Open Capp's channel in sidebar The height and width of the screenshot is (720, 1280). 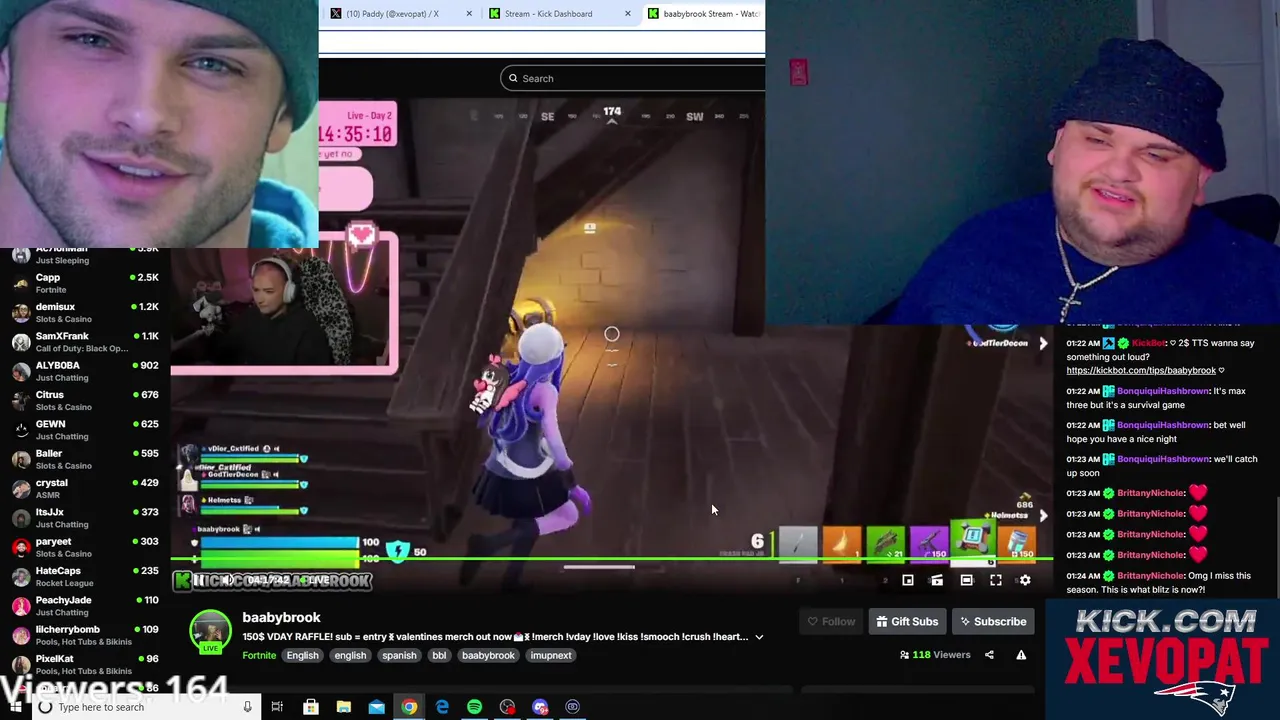pyautogui.click(x=85, y=283)
